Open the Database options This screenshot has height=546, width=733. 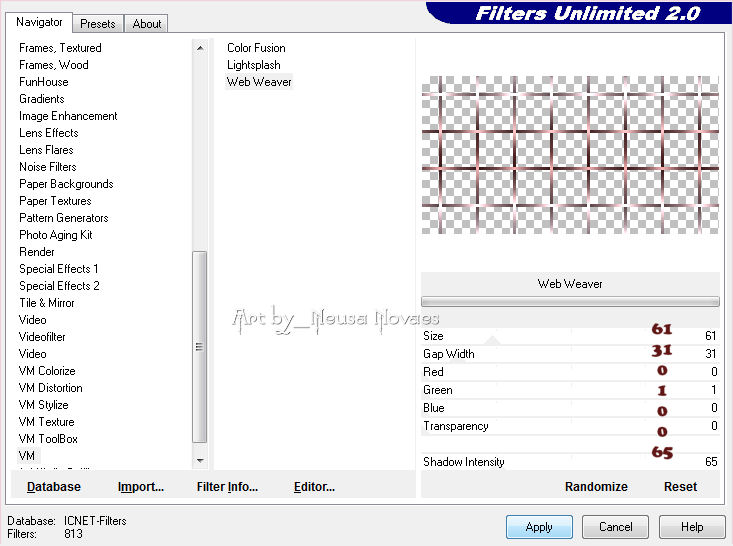pyautogui.click(x=54, y=487)
